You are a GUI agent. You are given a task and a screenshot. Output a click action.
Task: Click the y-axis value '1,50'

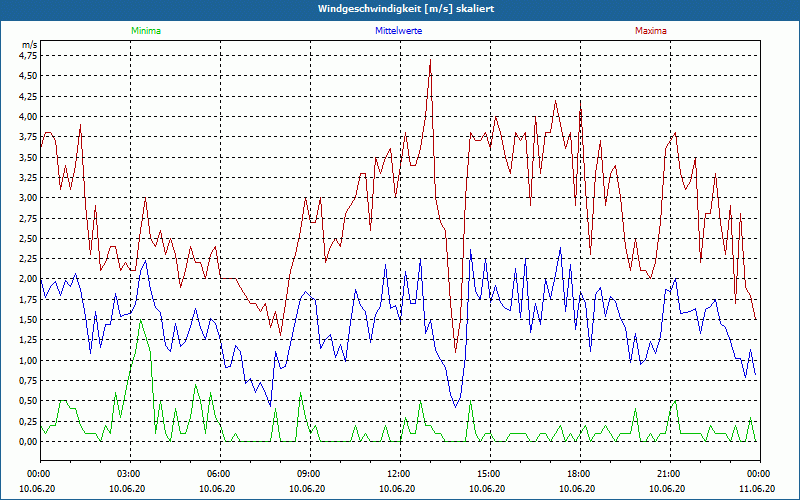[30, 320]
